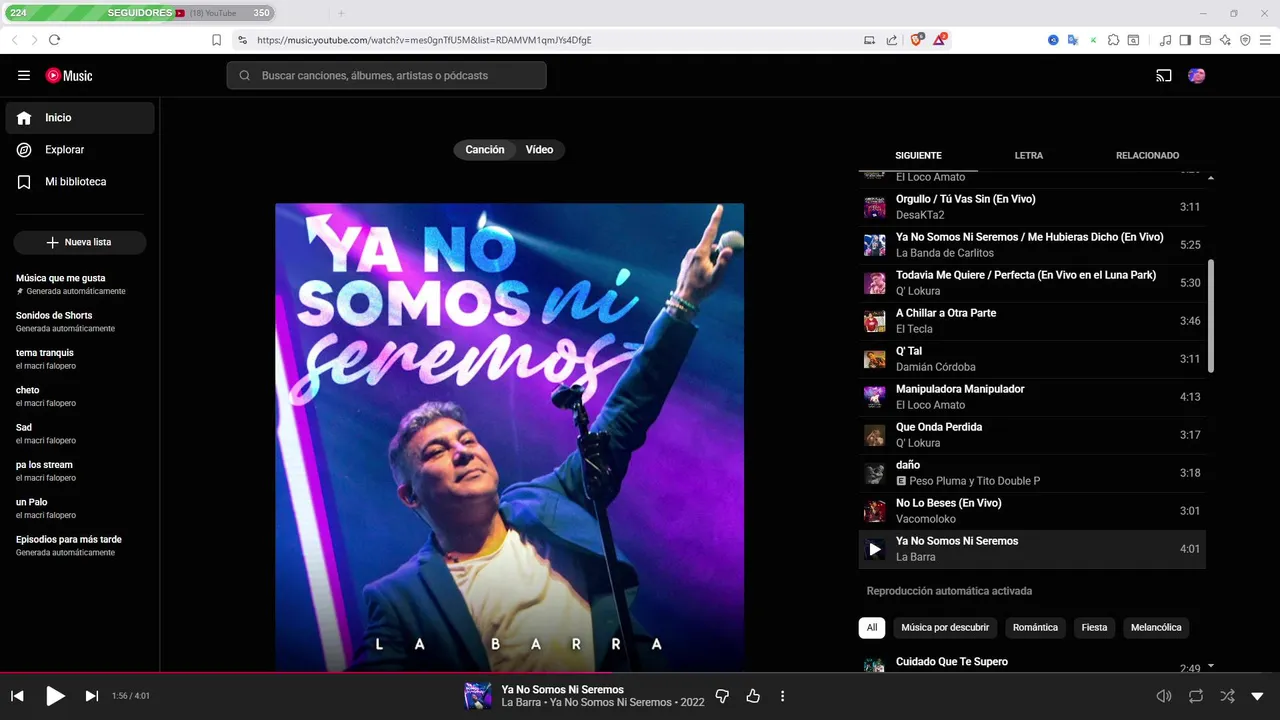
Task: Play Q' Tal by Damián Córdoba
Action: point(1032,359)
